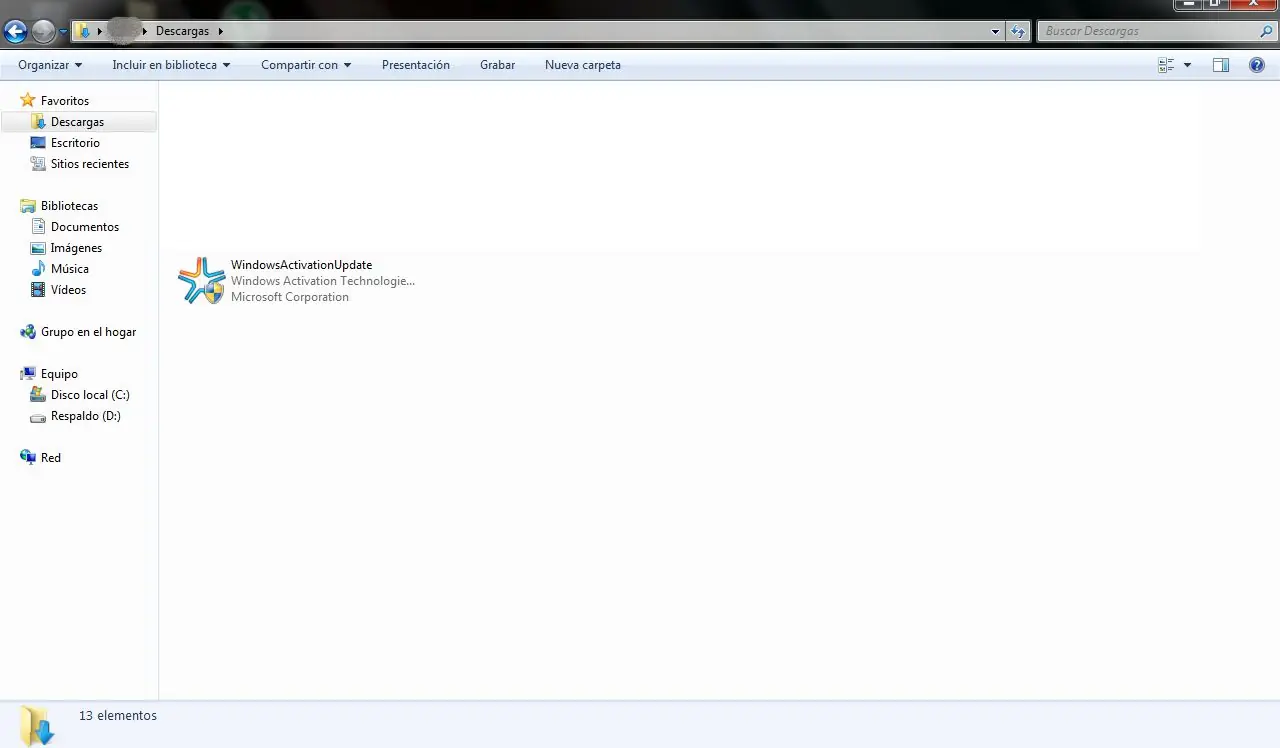
Task: Click the Presentación button
Action: (416, 65)
